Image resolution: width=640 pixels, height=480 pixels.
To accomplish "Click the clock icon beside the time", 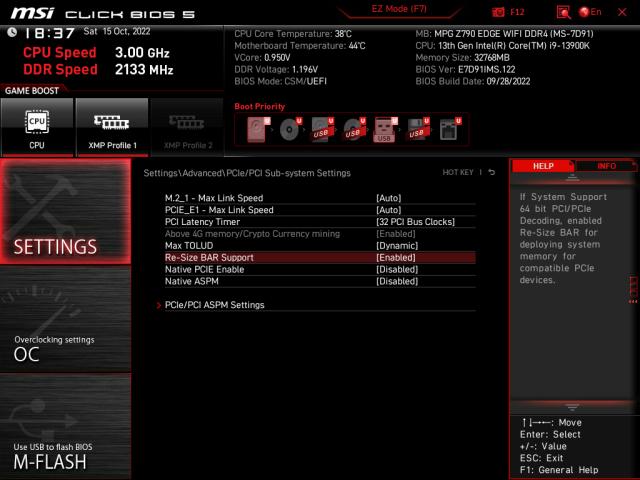I will [x=12, y=32].
